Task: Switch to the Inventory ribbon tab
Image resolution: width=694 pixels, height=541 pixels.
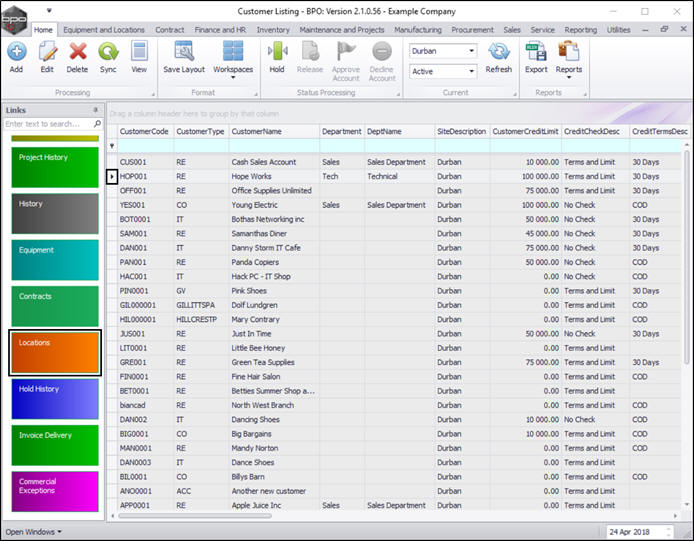Action: point(273,30)
